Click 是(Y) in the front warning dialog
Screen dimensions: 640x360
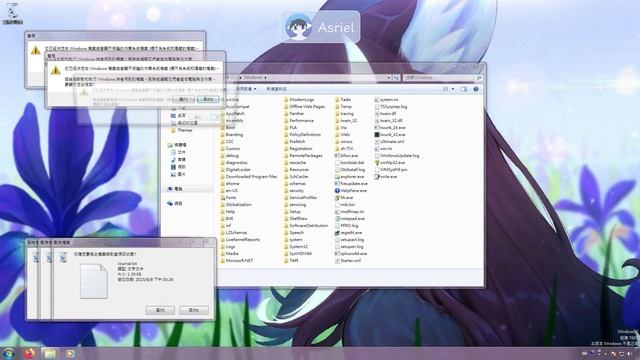coord(183,99)
